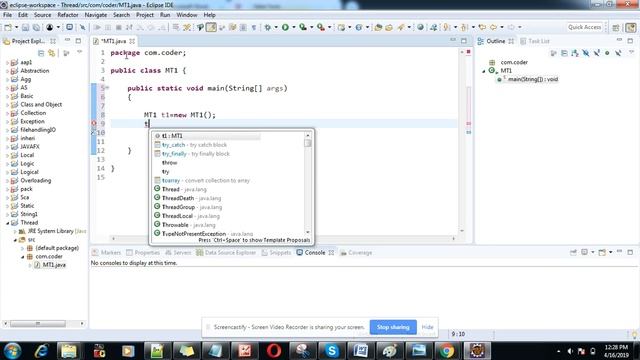Image resolution: width=640 pixels, height=360 pixels.
Task: Open Google Chrome from the taskbar
Action: point(447,351)
